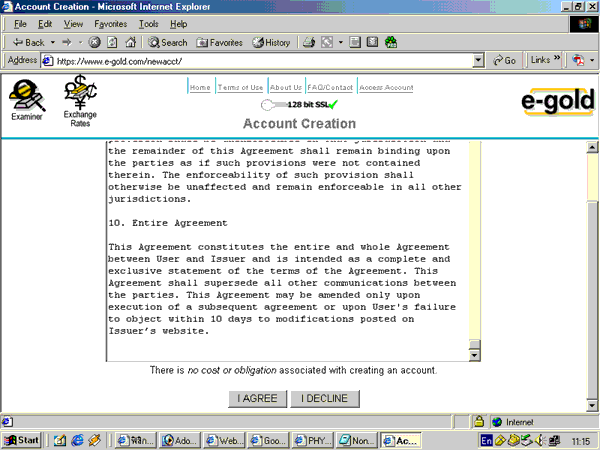Switch to the Goo... taskbar window
Screen dimensions: 600x450
[268, 440]
